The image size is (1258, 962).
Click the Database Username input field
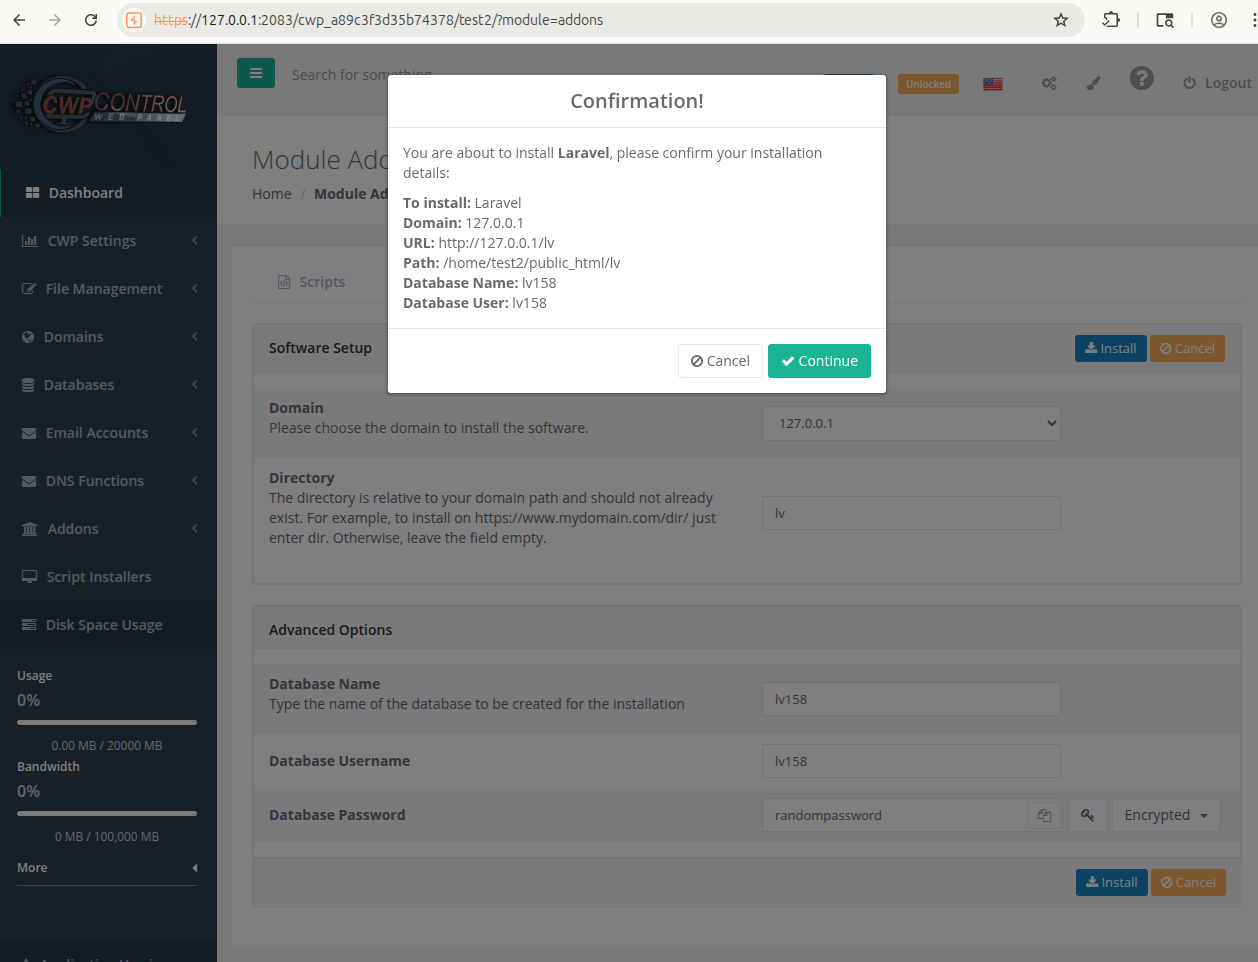910,761
